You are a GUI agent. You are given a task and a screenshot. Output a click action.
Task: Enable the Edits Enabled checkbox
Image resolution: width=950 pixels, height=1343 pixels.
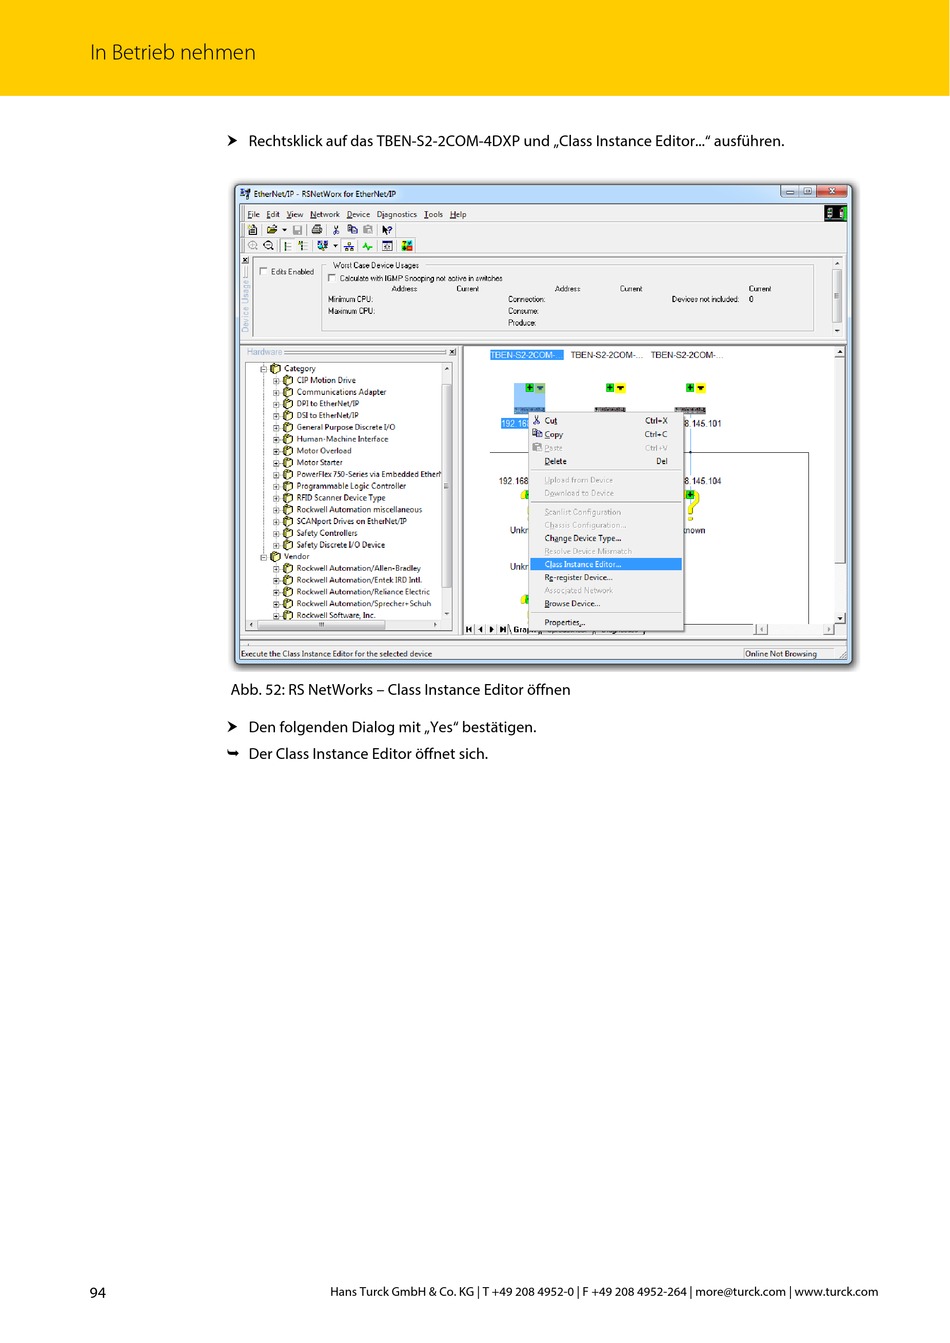(x=264, y=271)
